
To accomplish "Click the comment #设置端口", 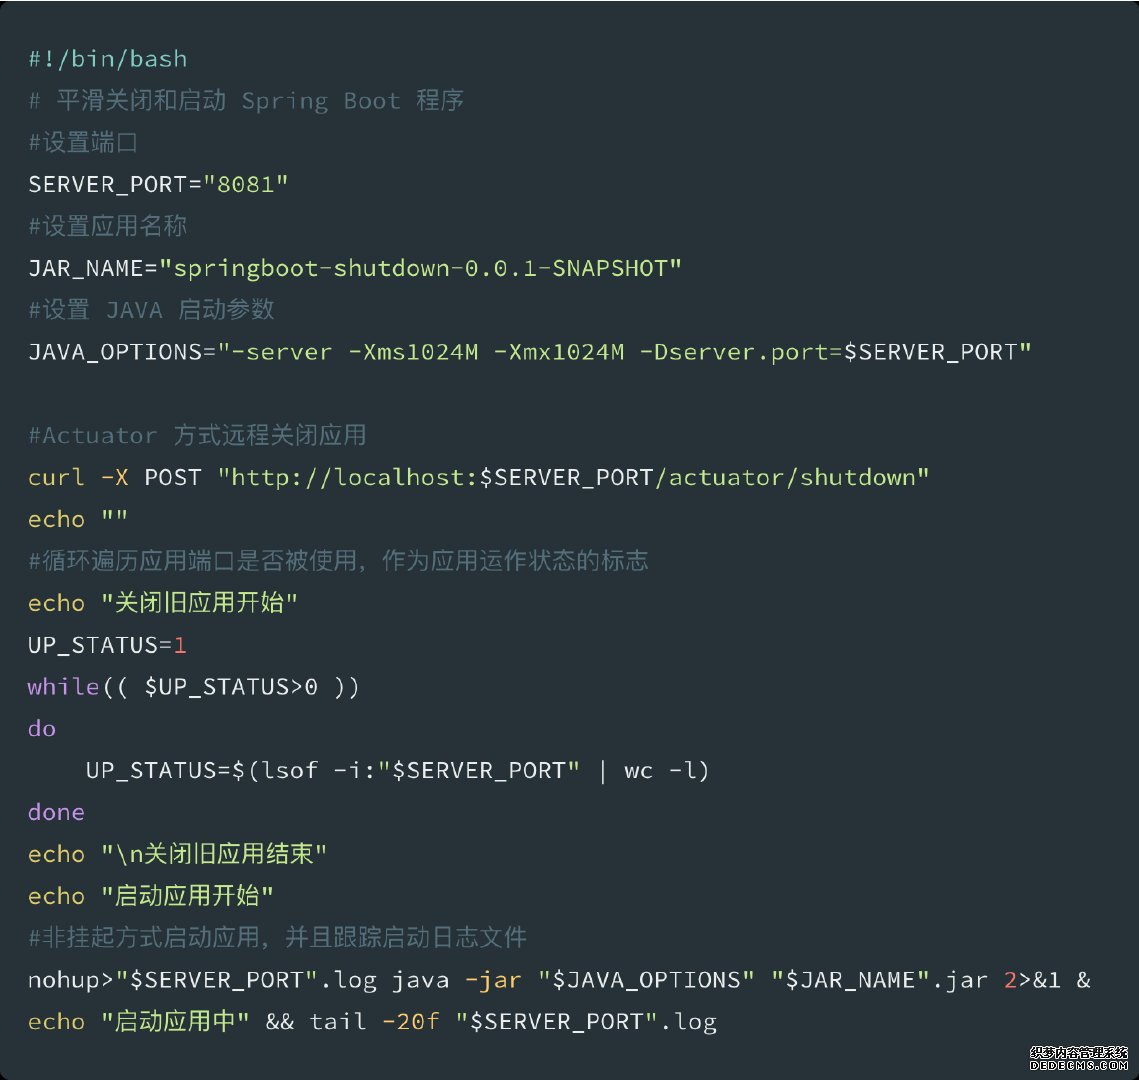I will click(x=83, y=142).
